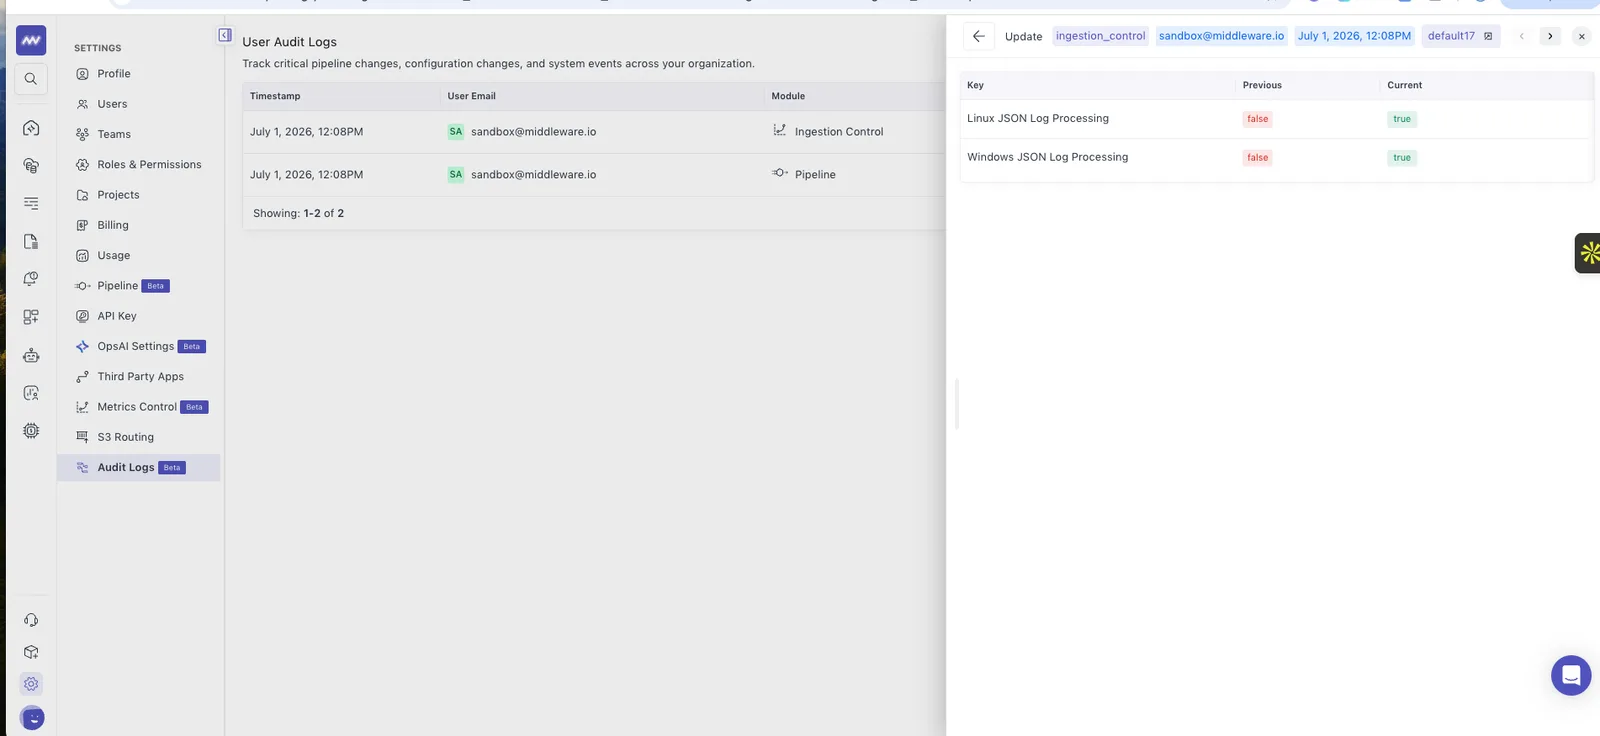The width and height of the screenshot is (1600, 736).
Task: Open the logs list icon in the rail
Action: pos(31,203)
